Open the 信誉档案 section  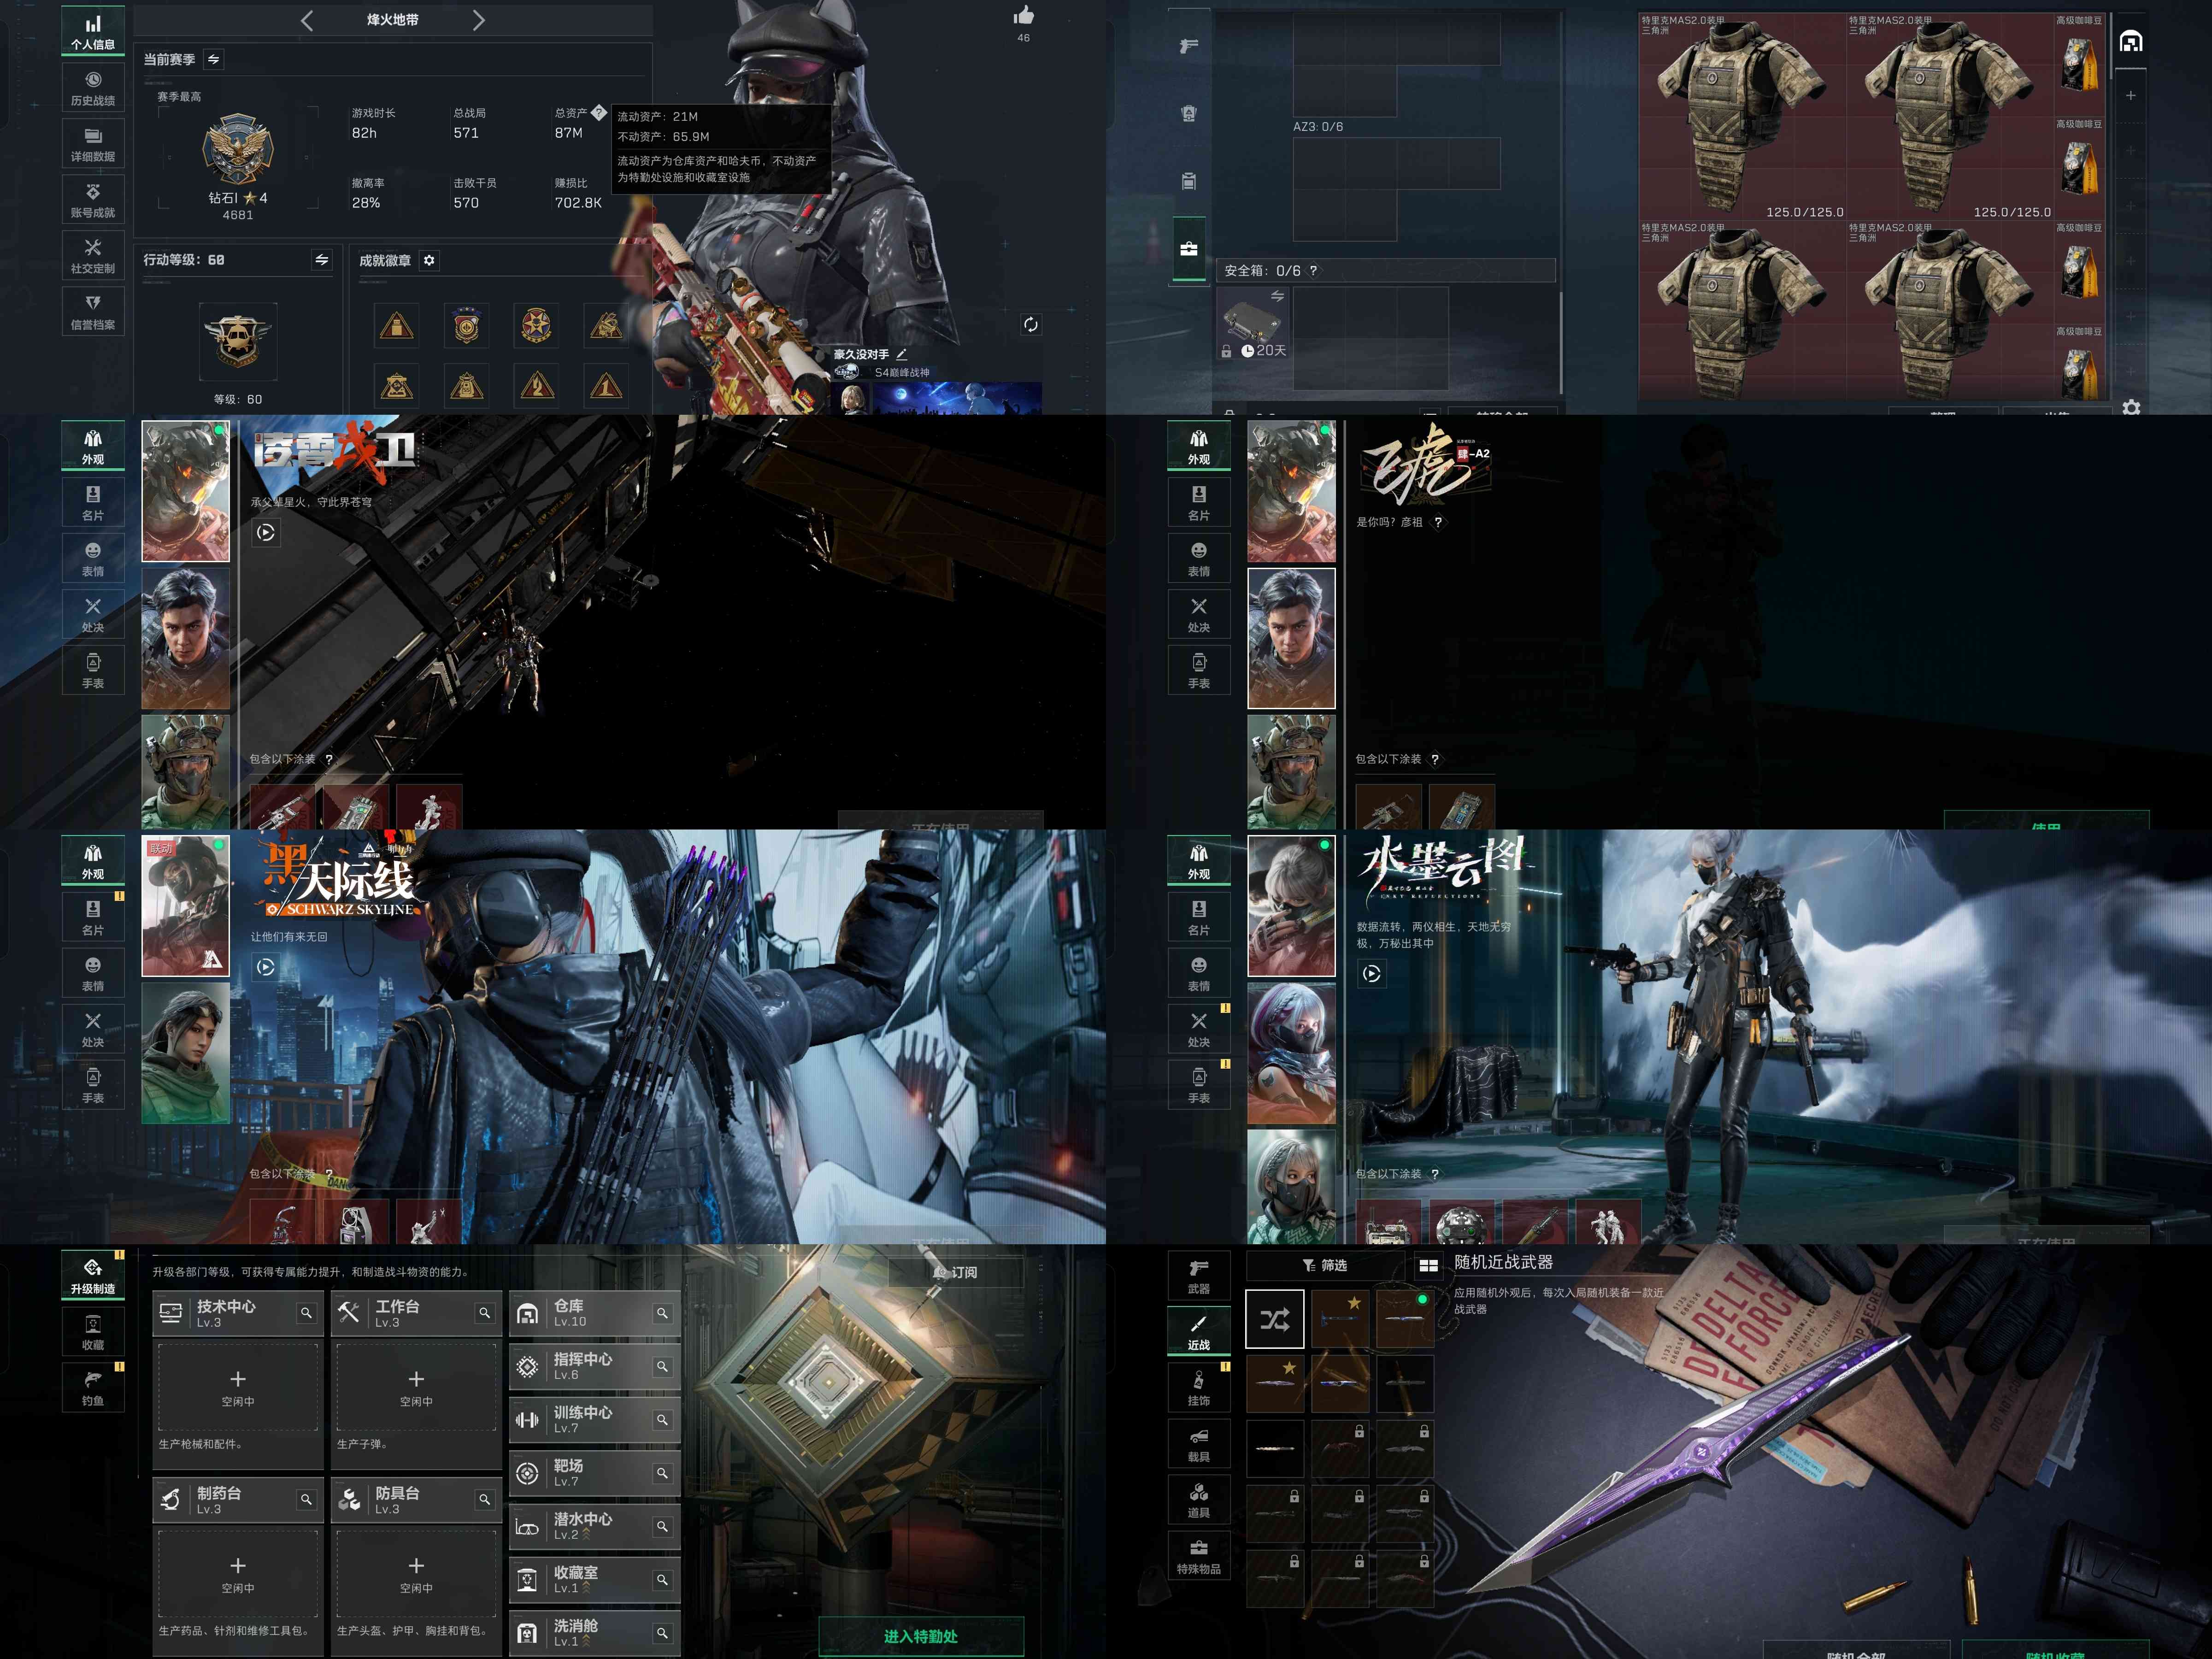tap(93, 311)
